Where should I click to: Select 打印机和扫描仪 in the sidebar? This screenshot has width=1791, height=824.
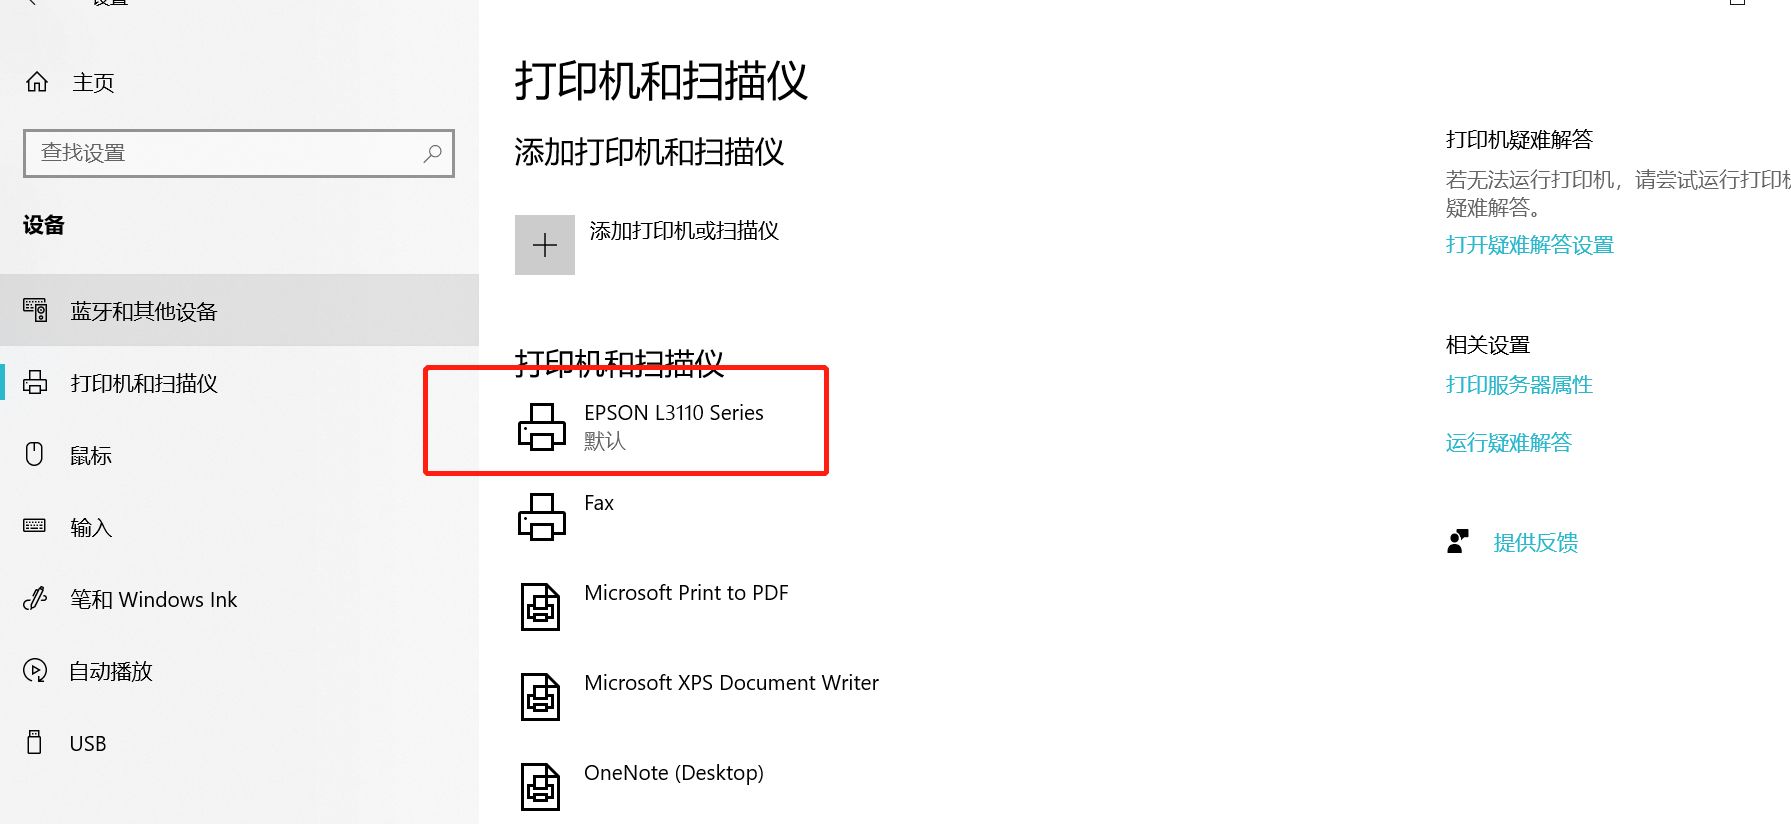click(240, 383)
